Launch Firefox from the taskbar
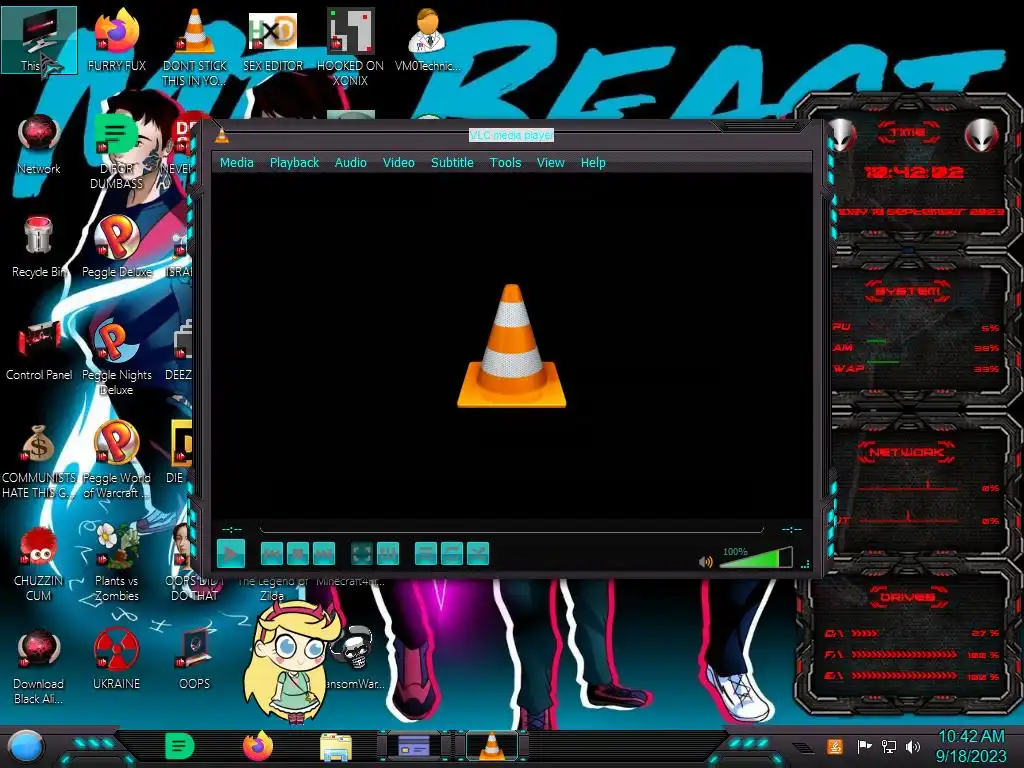The width and height of the screenshot is (1024, 768). (258, 746)
